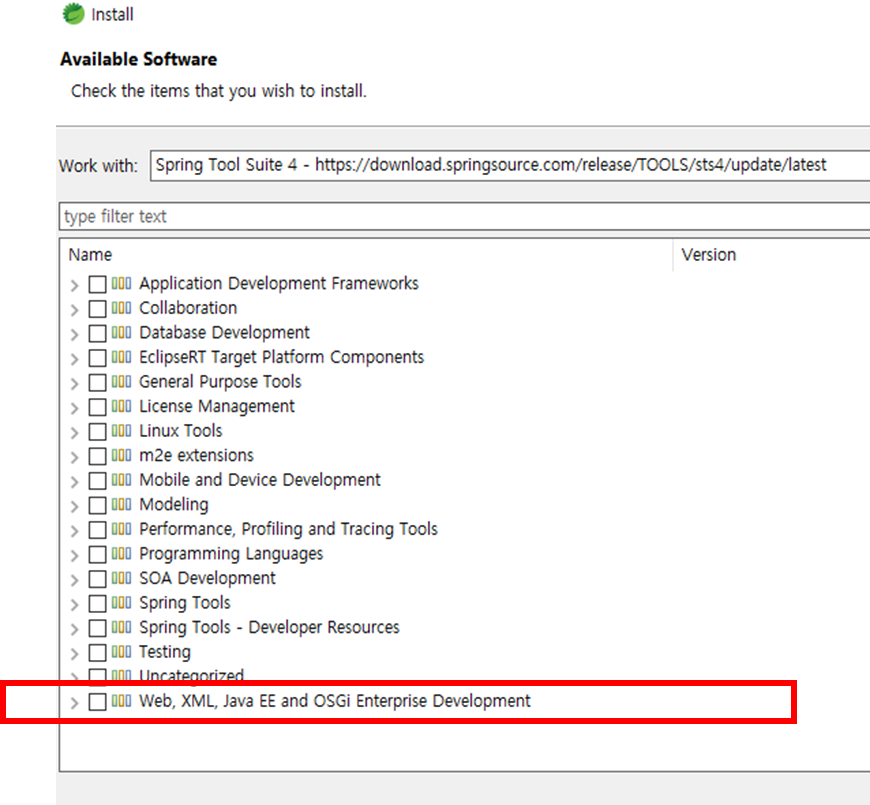The height and width of the screenshot is (805, 870).
Task: Check the Linux Tools checkbox
Action: [97, 431]
